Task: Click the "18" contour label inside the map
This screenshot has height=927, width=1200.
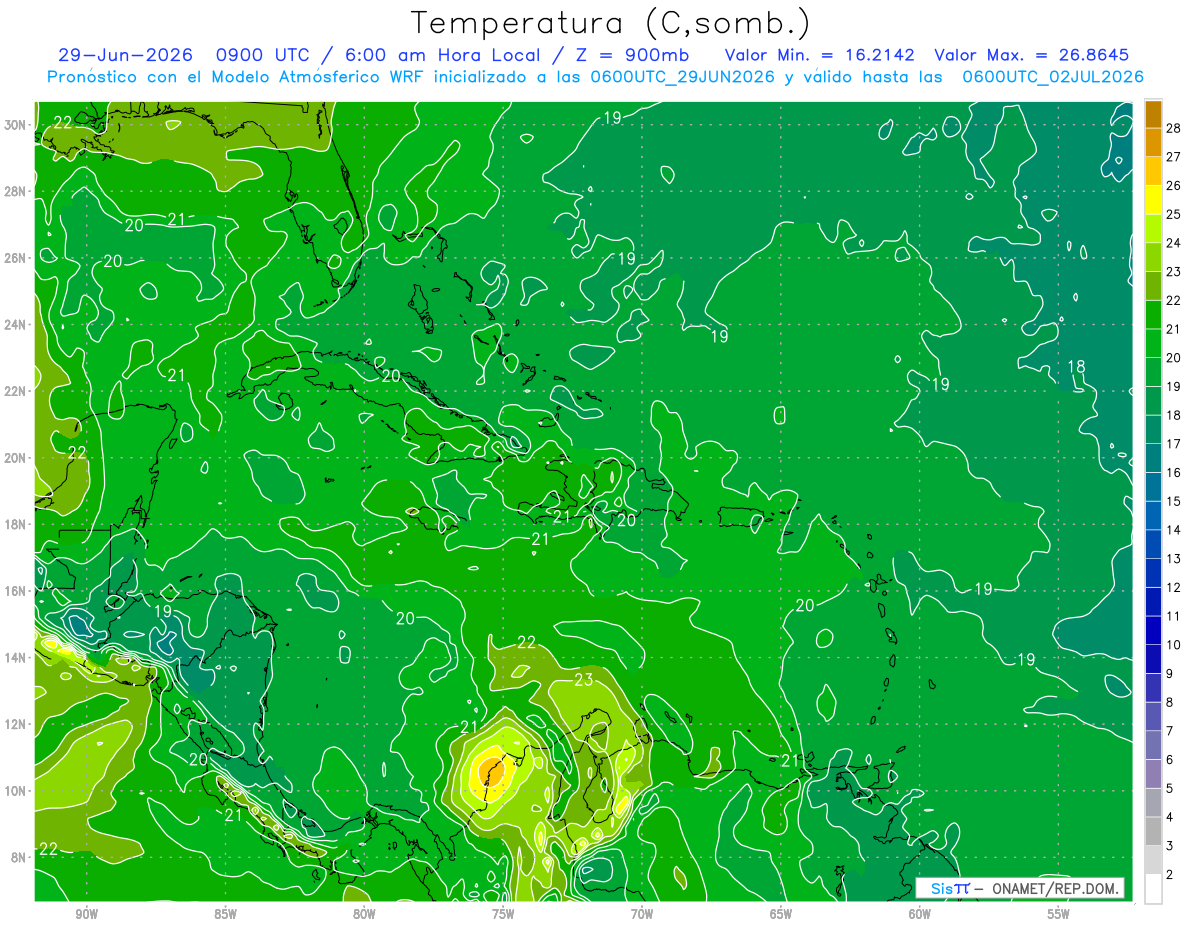Action: pos(1077,366)
